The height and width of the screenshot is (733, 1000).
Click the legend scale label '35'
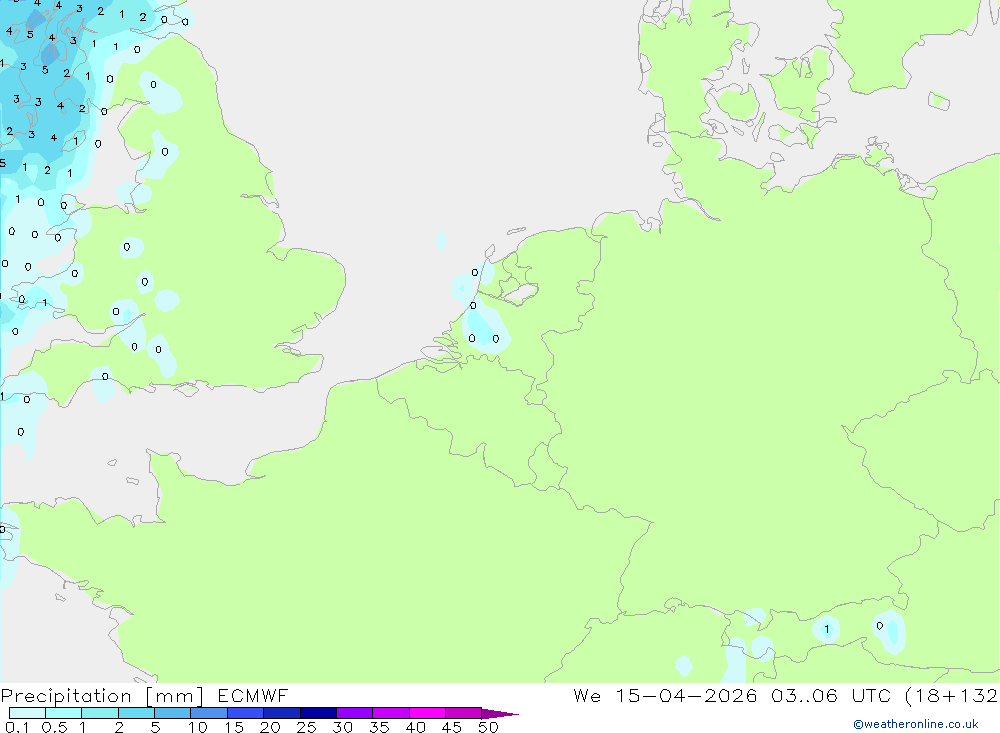pos(379,727)
